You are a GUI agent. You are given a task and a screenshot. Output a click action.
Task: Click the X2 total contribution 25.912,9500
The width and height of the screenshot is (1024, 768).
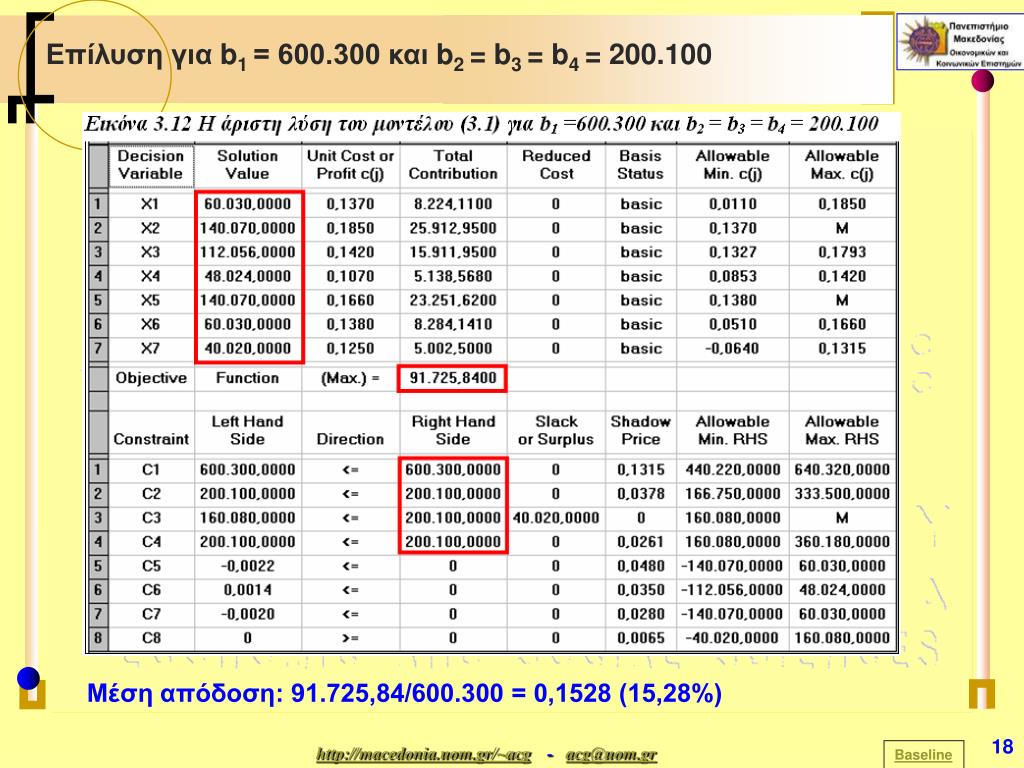(453, 228)
